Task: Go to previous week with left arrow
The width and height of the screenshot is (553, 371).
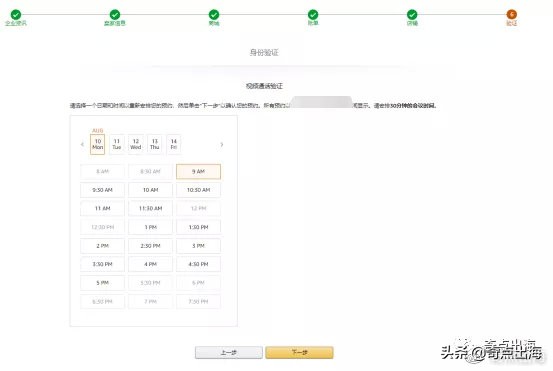Action: [x=82, y=144]
